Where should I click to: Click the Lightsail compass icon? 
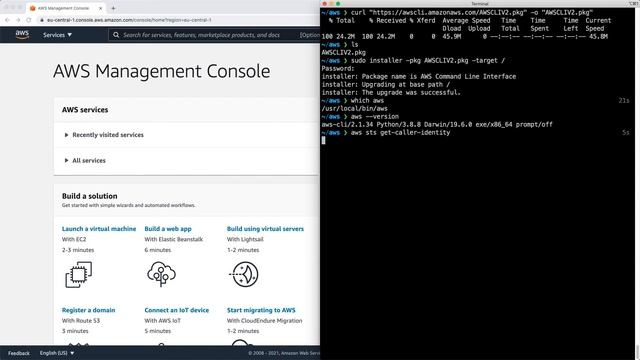(244, 274)
